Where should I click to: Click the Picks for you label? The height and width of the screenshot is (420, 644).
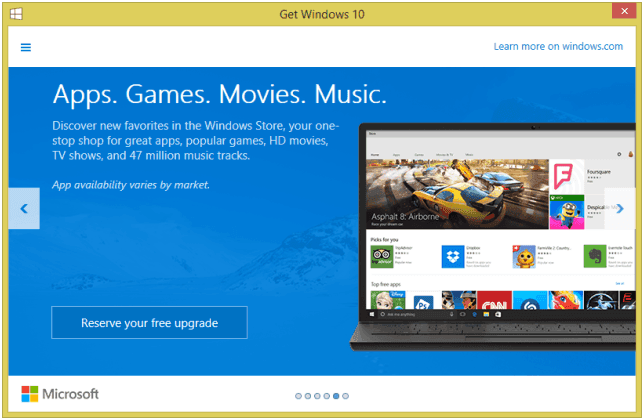(x=384, y=239)
